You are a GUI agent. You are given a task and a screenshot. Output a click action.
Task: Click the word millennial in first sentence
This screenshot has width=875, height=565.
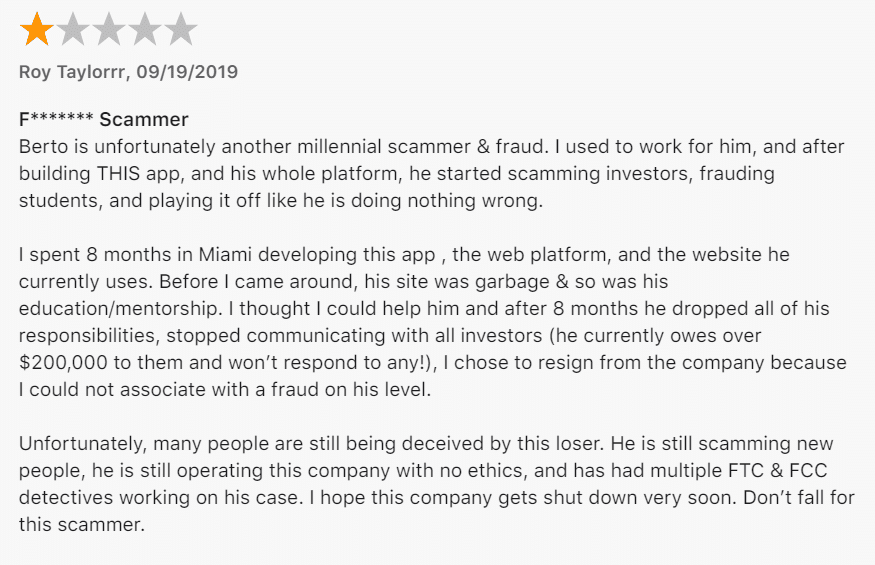[x=339, y=146]
